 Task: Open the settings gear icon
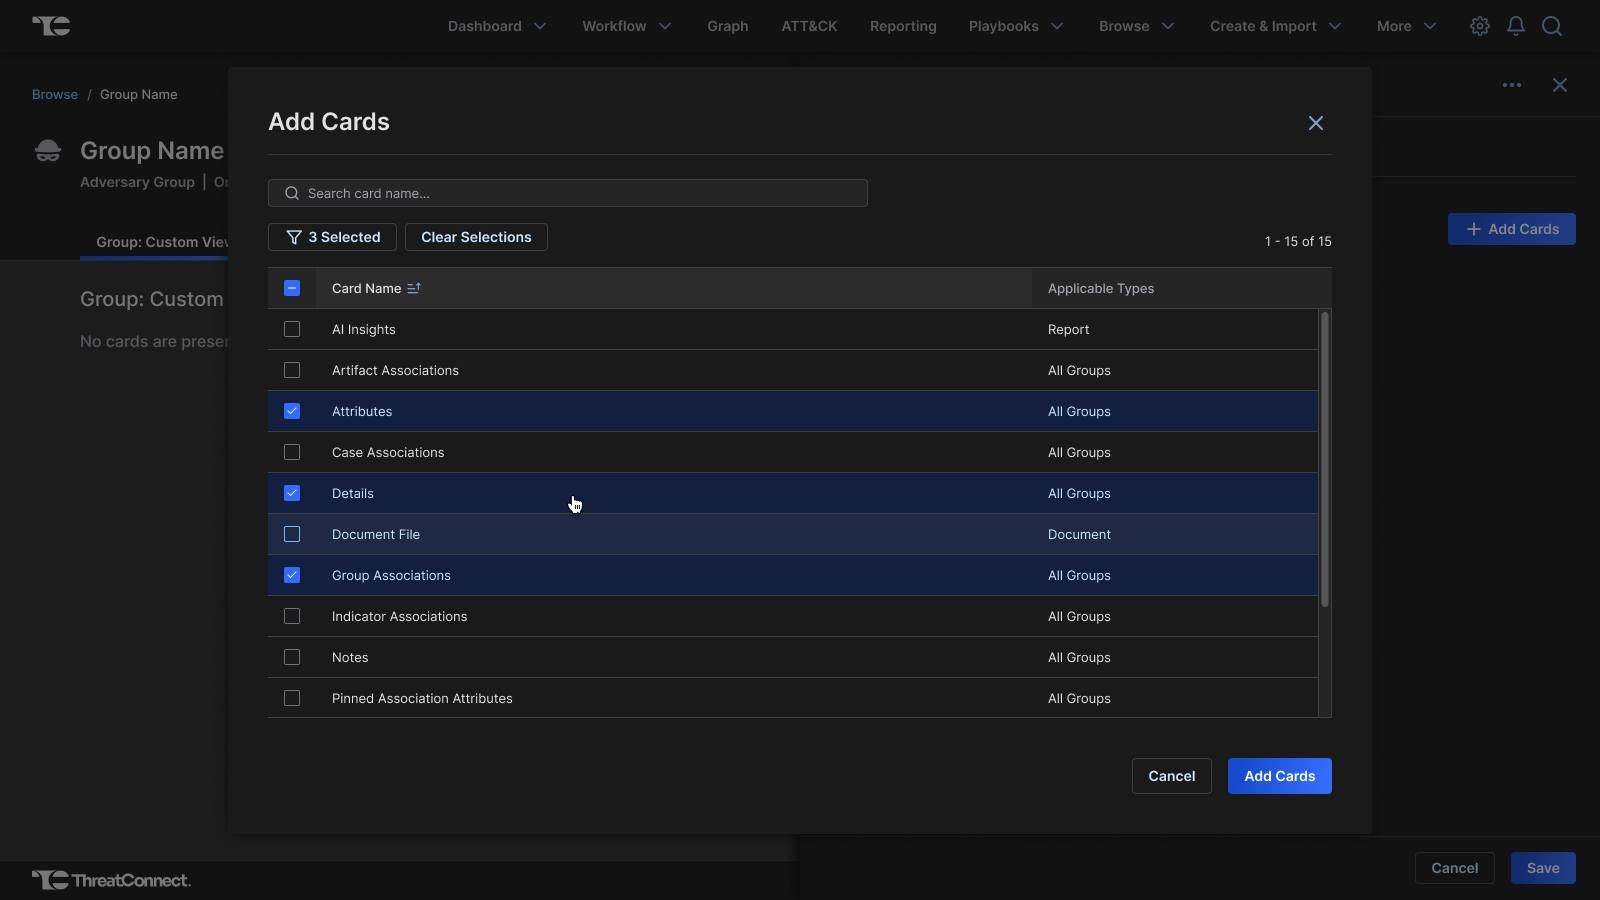coord(1480,26)
